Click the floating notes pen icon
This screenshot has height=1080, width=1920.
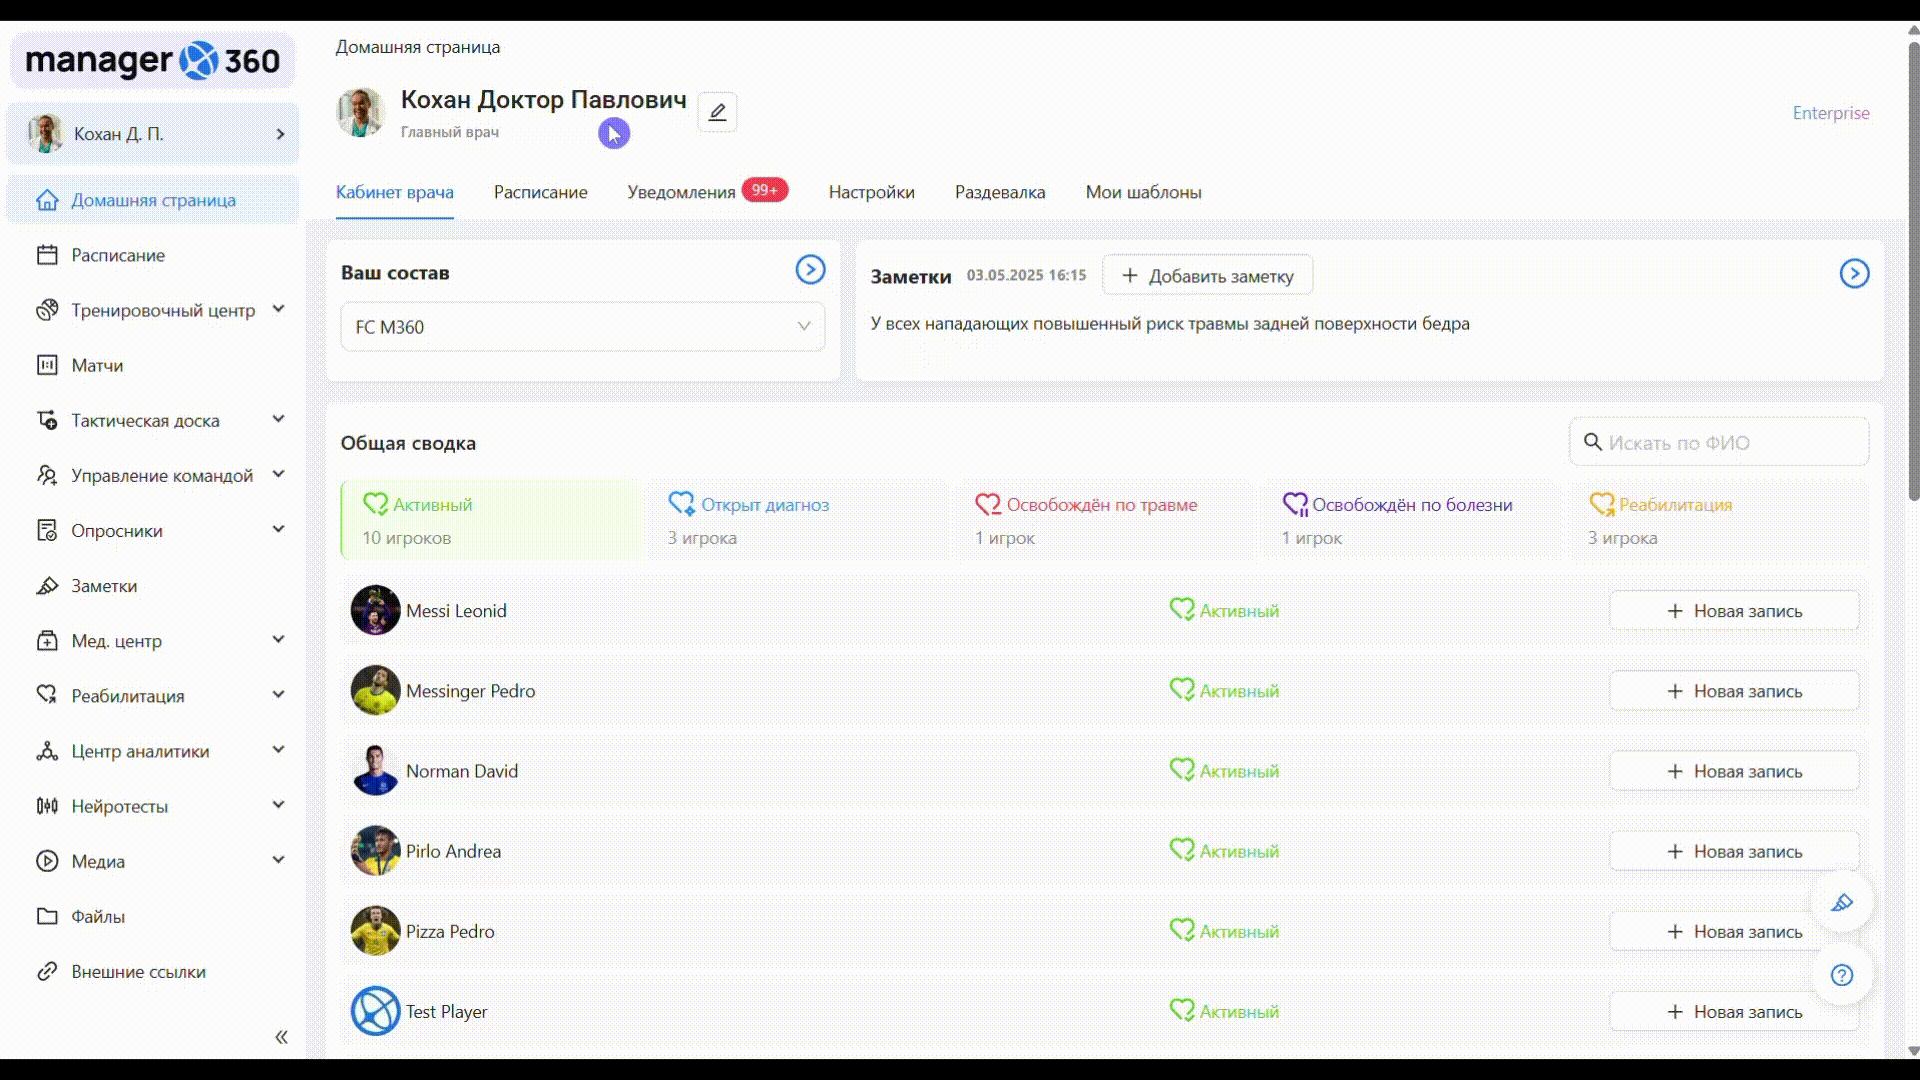click(x=1841, y=903)
